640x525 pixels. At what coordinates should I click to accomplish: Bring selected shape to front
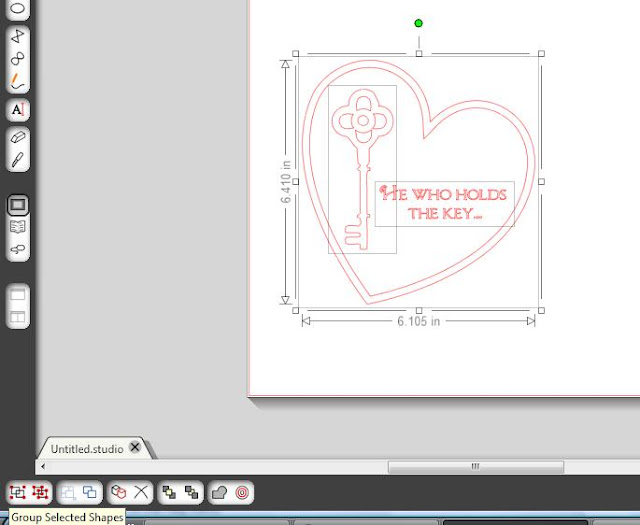pos(169,492)
